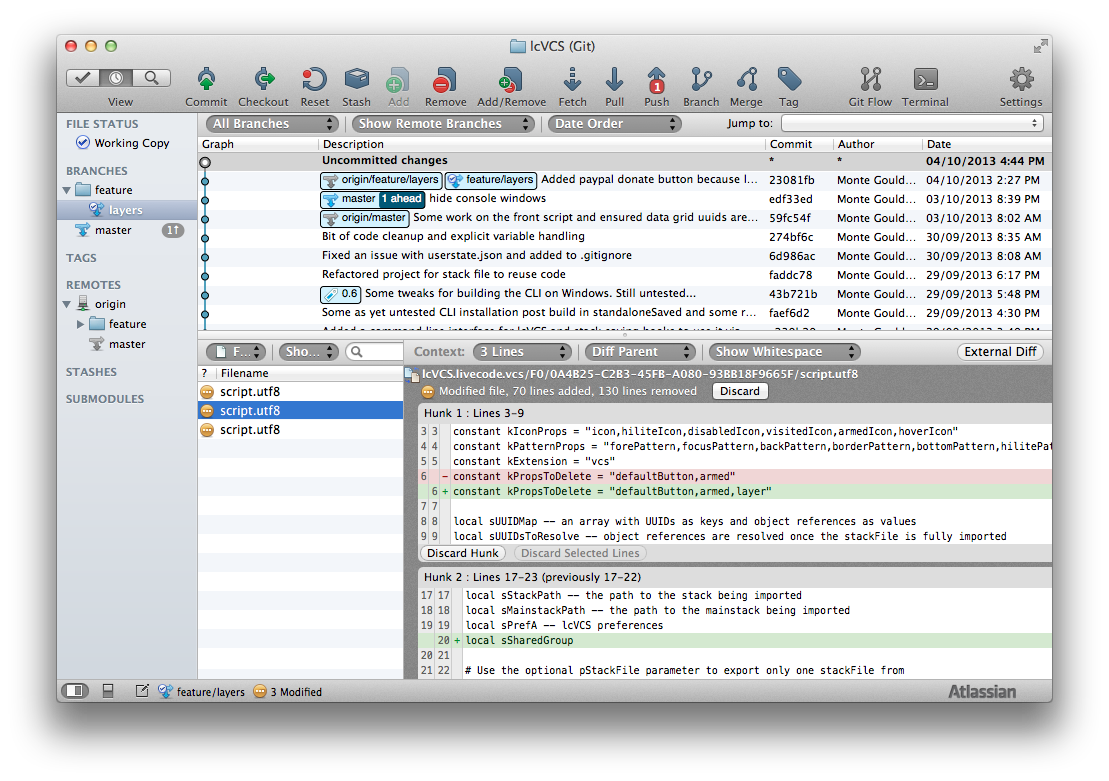Click the Reset toolbar icon

pyautogui.click(x=314, y=79)
